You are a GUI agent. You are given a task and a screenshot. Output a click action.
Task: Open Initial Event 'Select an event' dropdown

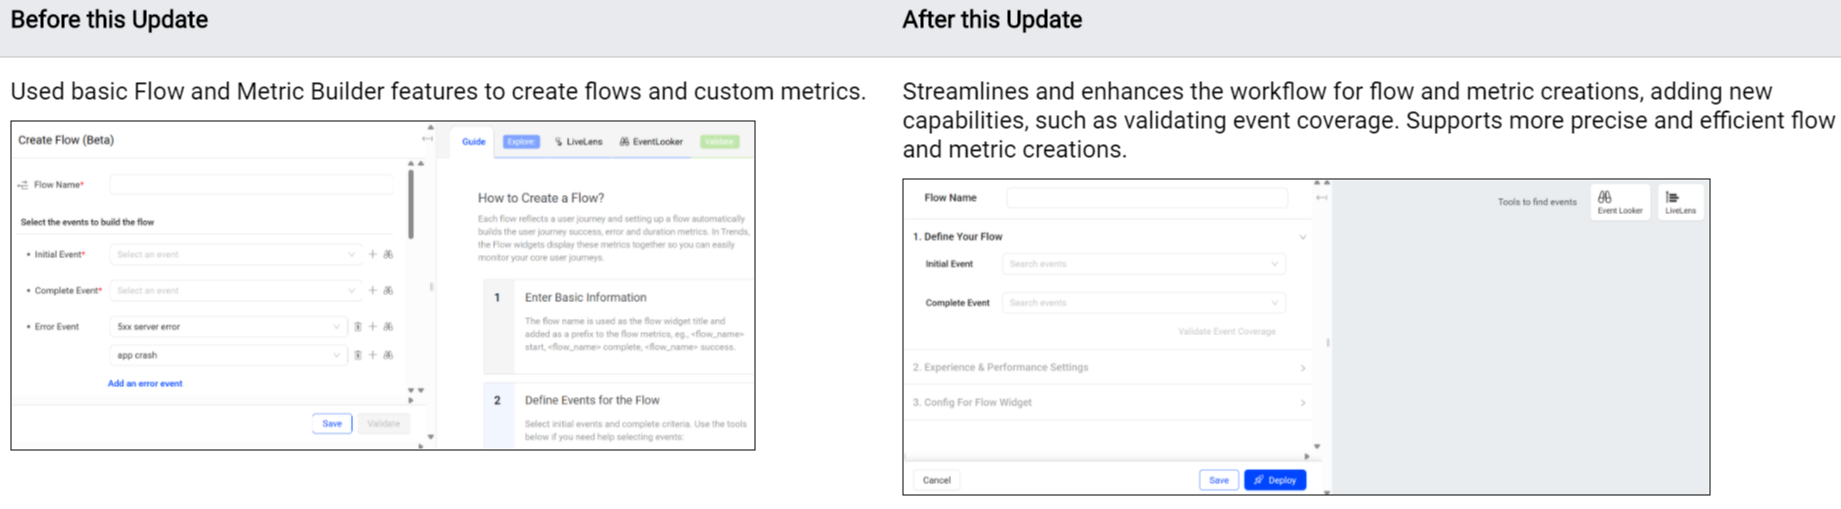(x=235, y=255)
